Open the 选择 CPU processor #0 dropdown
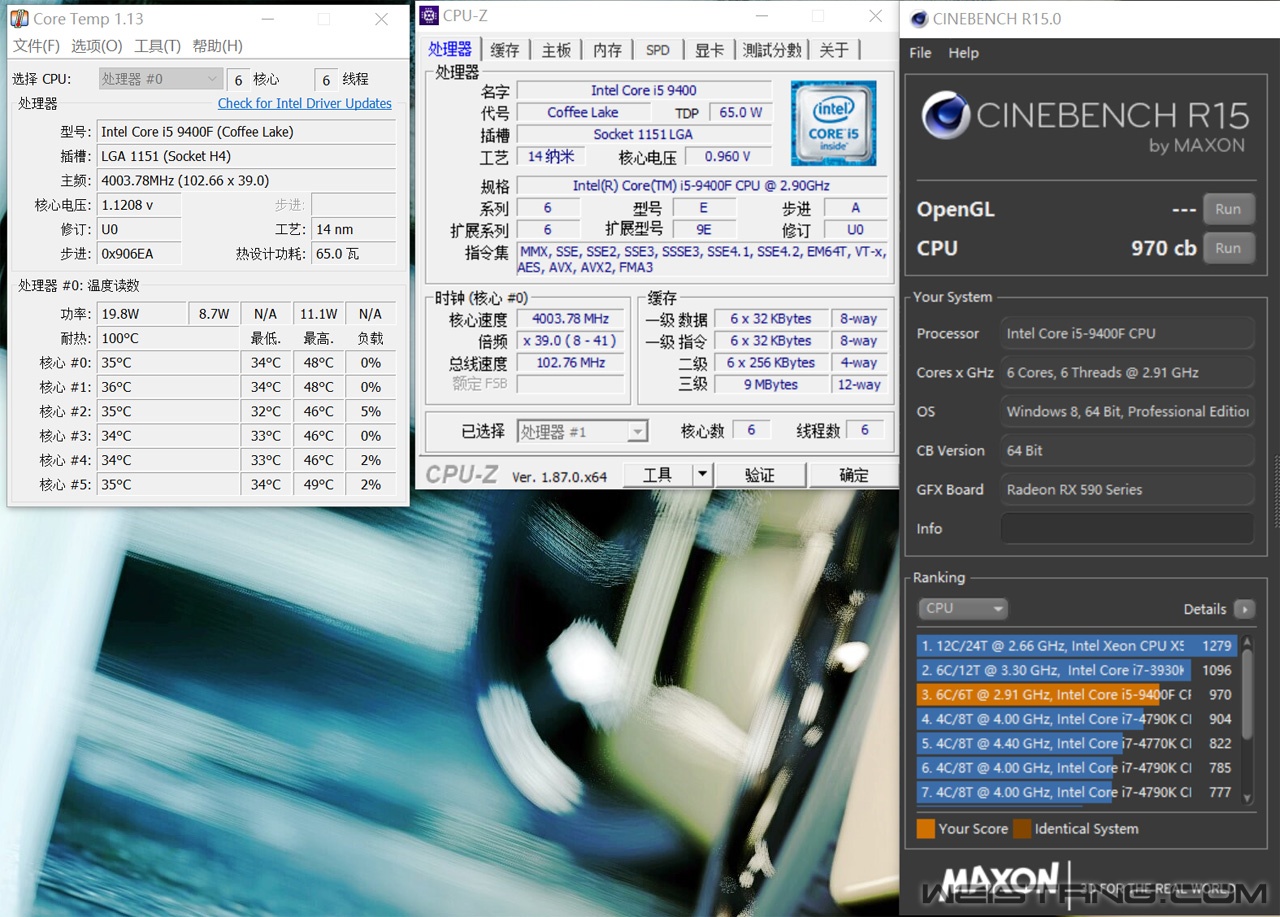 coord(160,79)
